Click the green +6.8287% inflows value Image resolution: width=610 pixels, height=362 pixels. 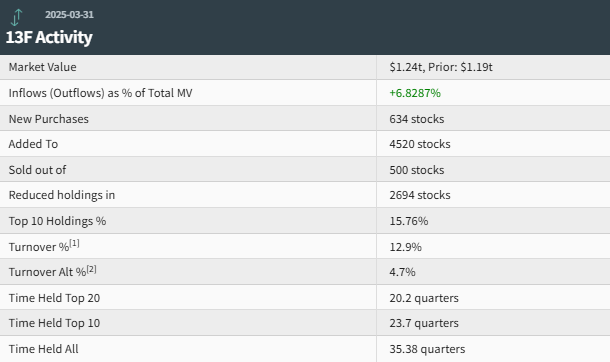tap(415, 93)
